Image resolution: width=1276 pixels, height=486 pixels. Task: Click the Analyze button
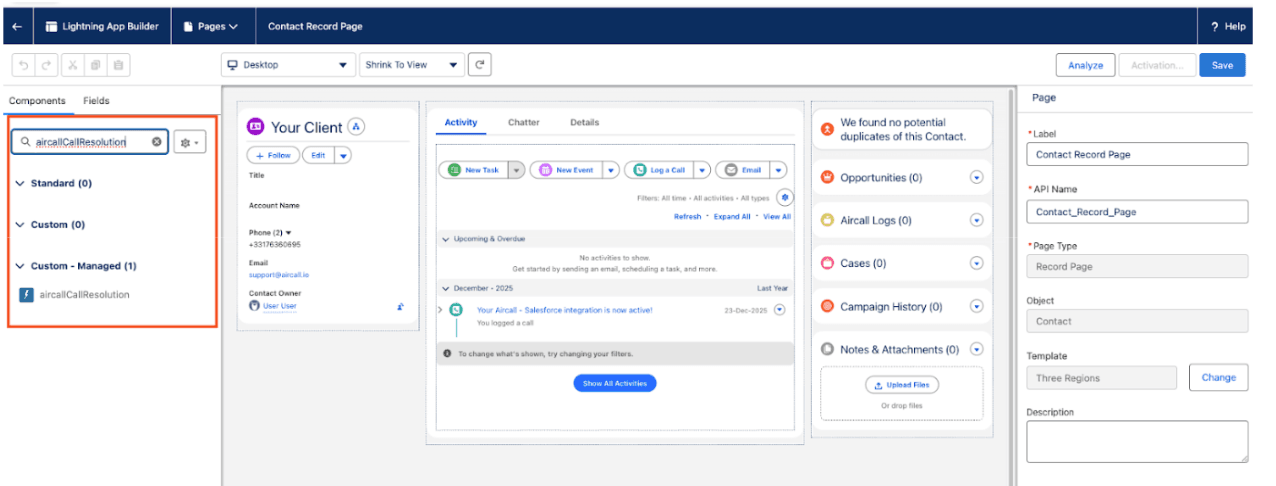point(1085,65)
